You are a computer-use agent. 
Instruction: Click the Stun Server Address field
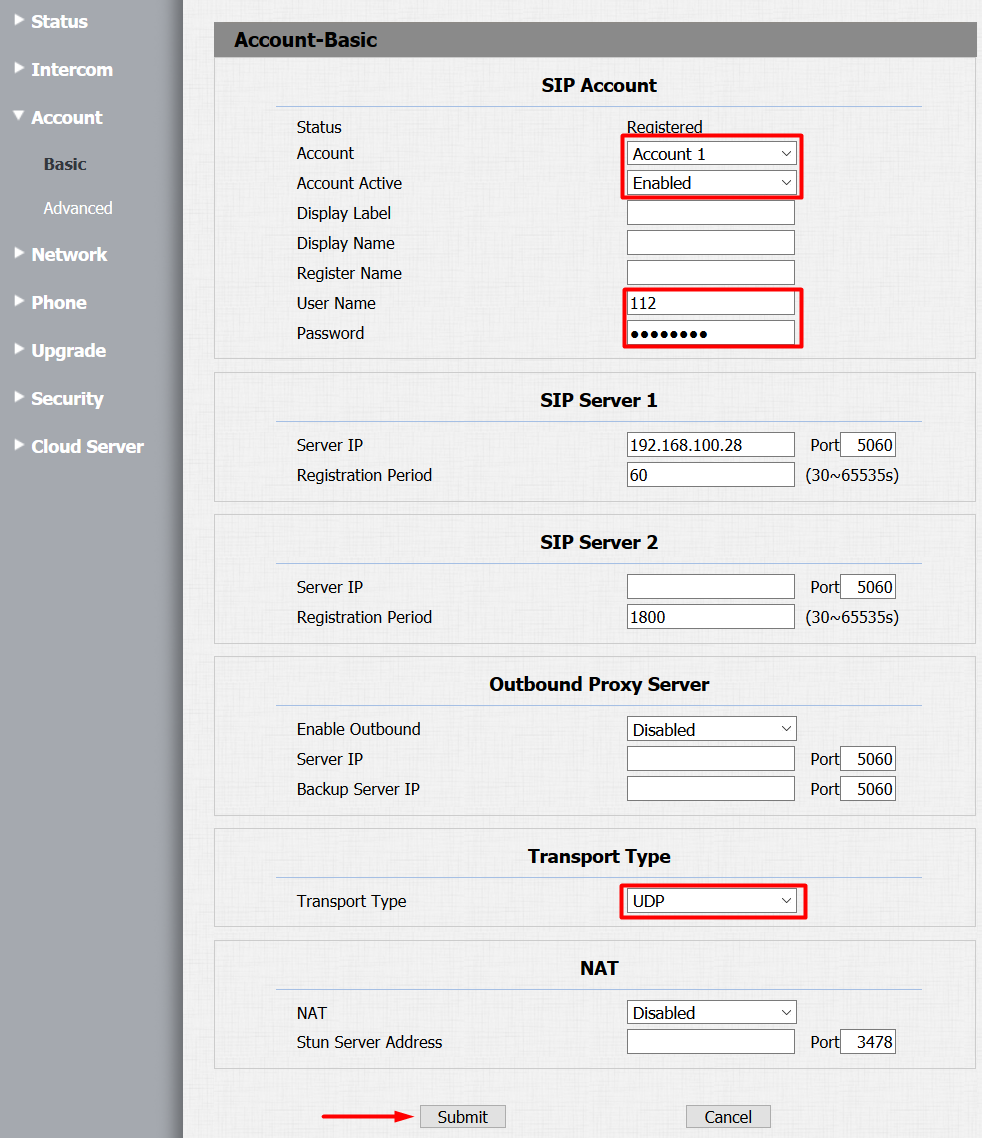pyautogui.click(x=710, y=1040)
